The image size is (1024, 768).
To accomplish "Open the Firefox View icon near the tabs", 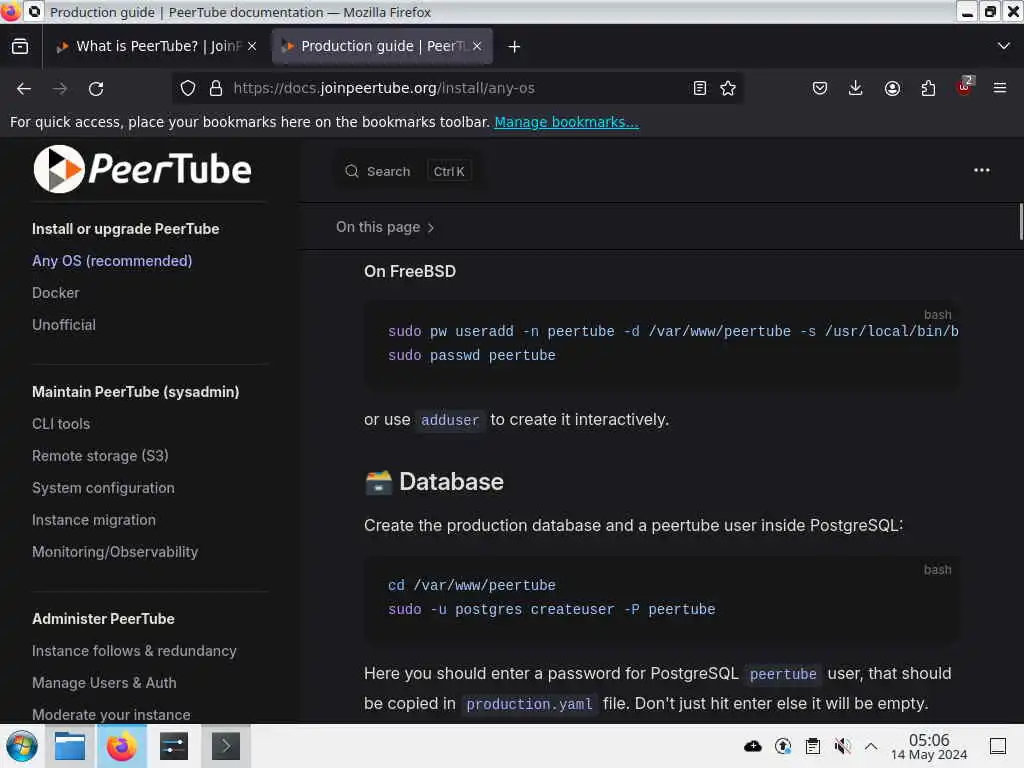I will [x=20, y=46].
